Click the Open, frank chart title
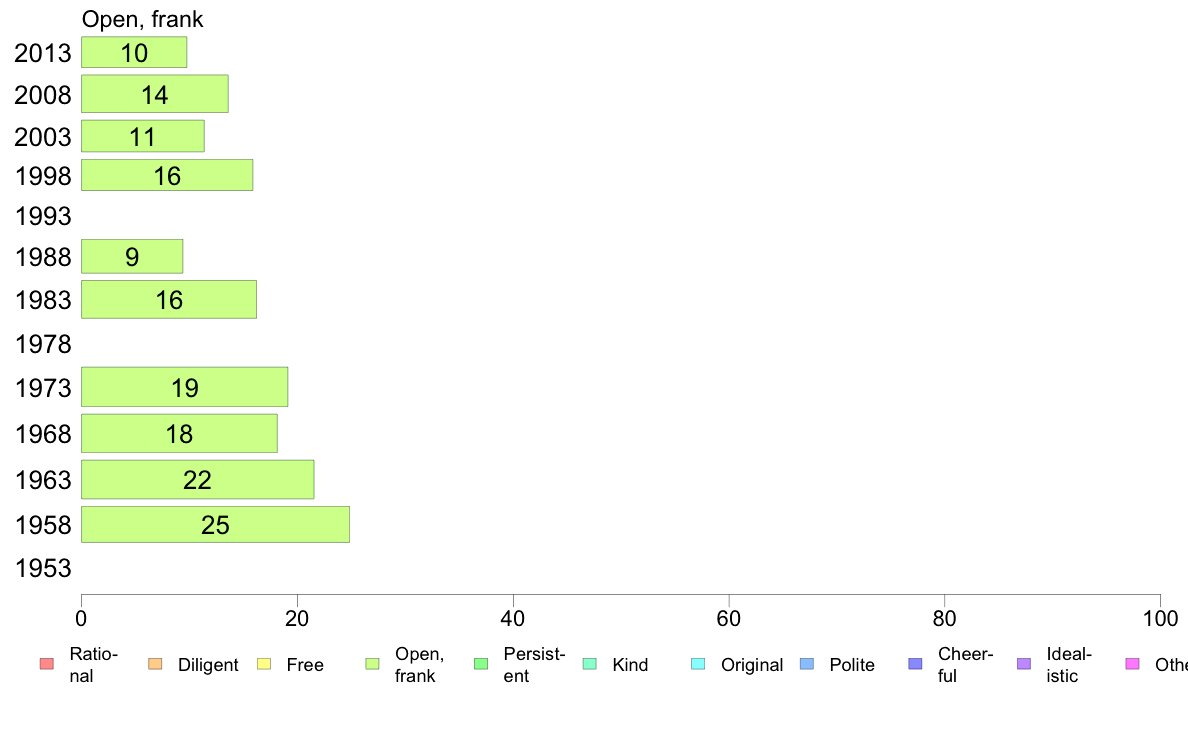The image size is (1188, 736). coord(142,19)
